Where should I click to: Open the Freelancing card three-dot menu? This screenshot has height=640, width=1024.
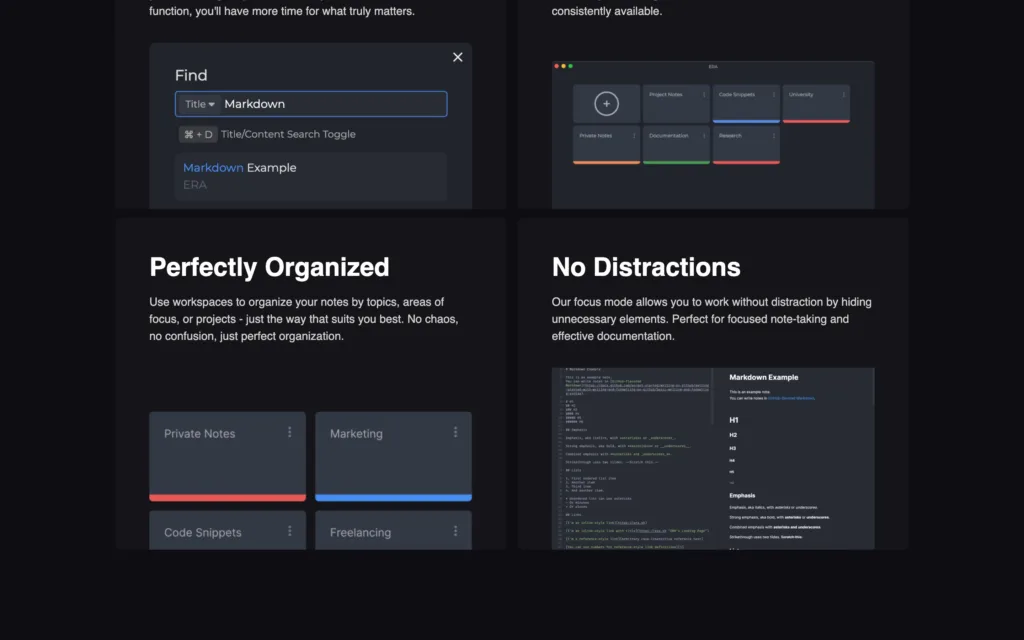click(455, 531)
